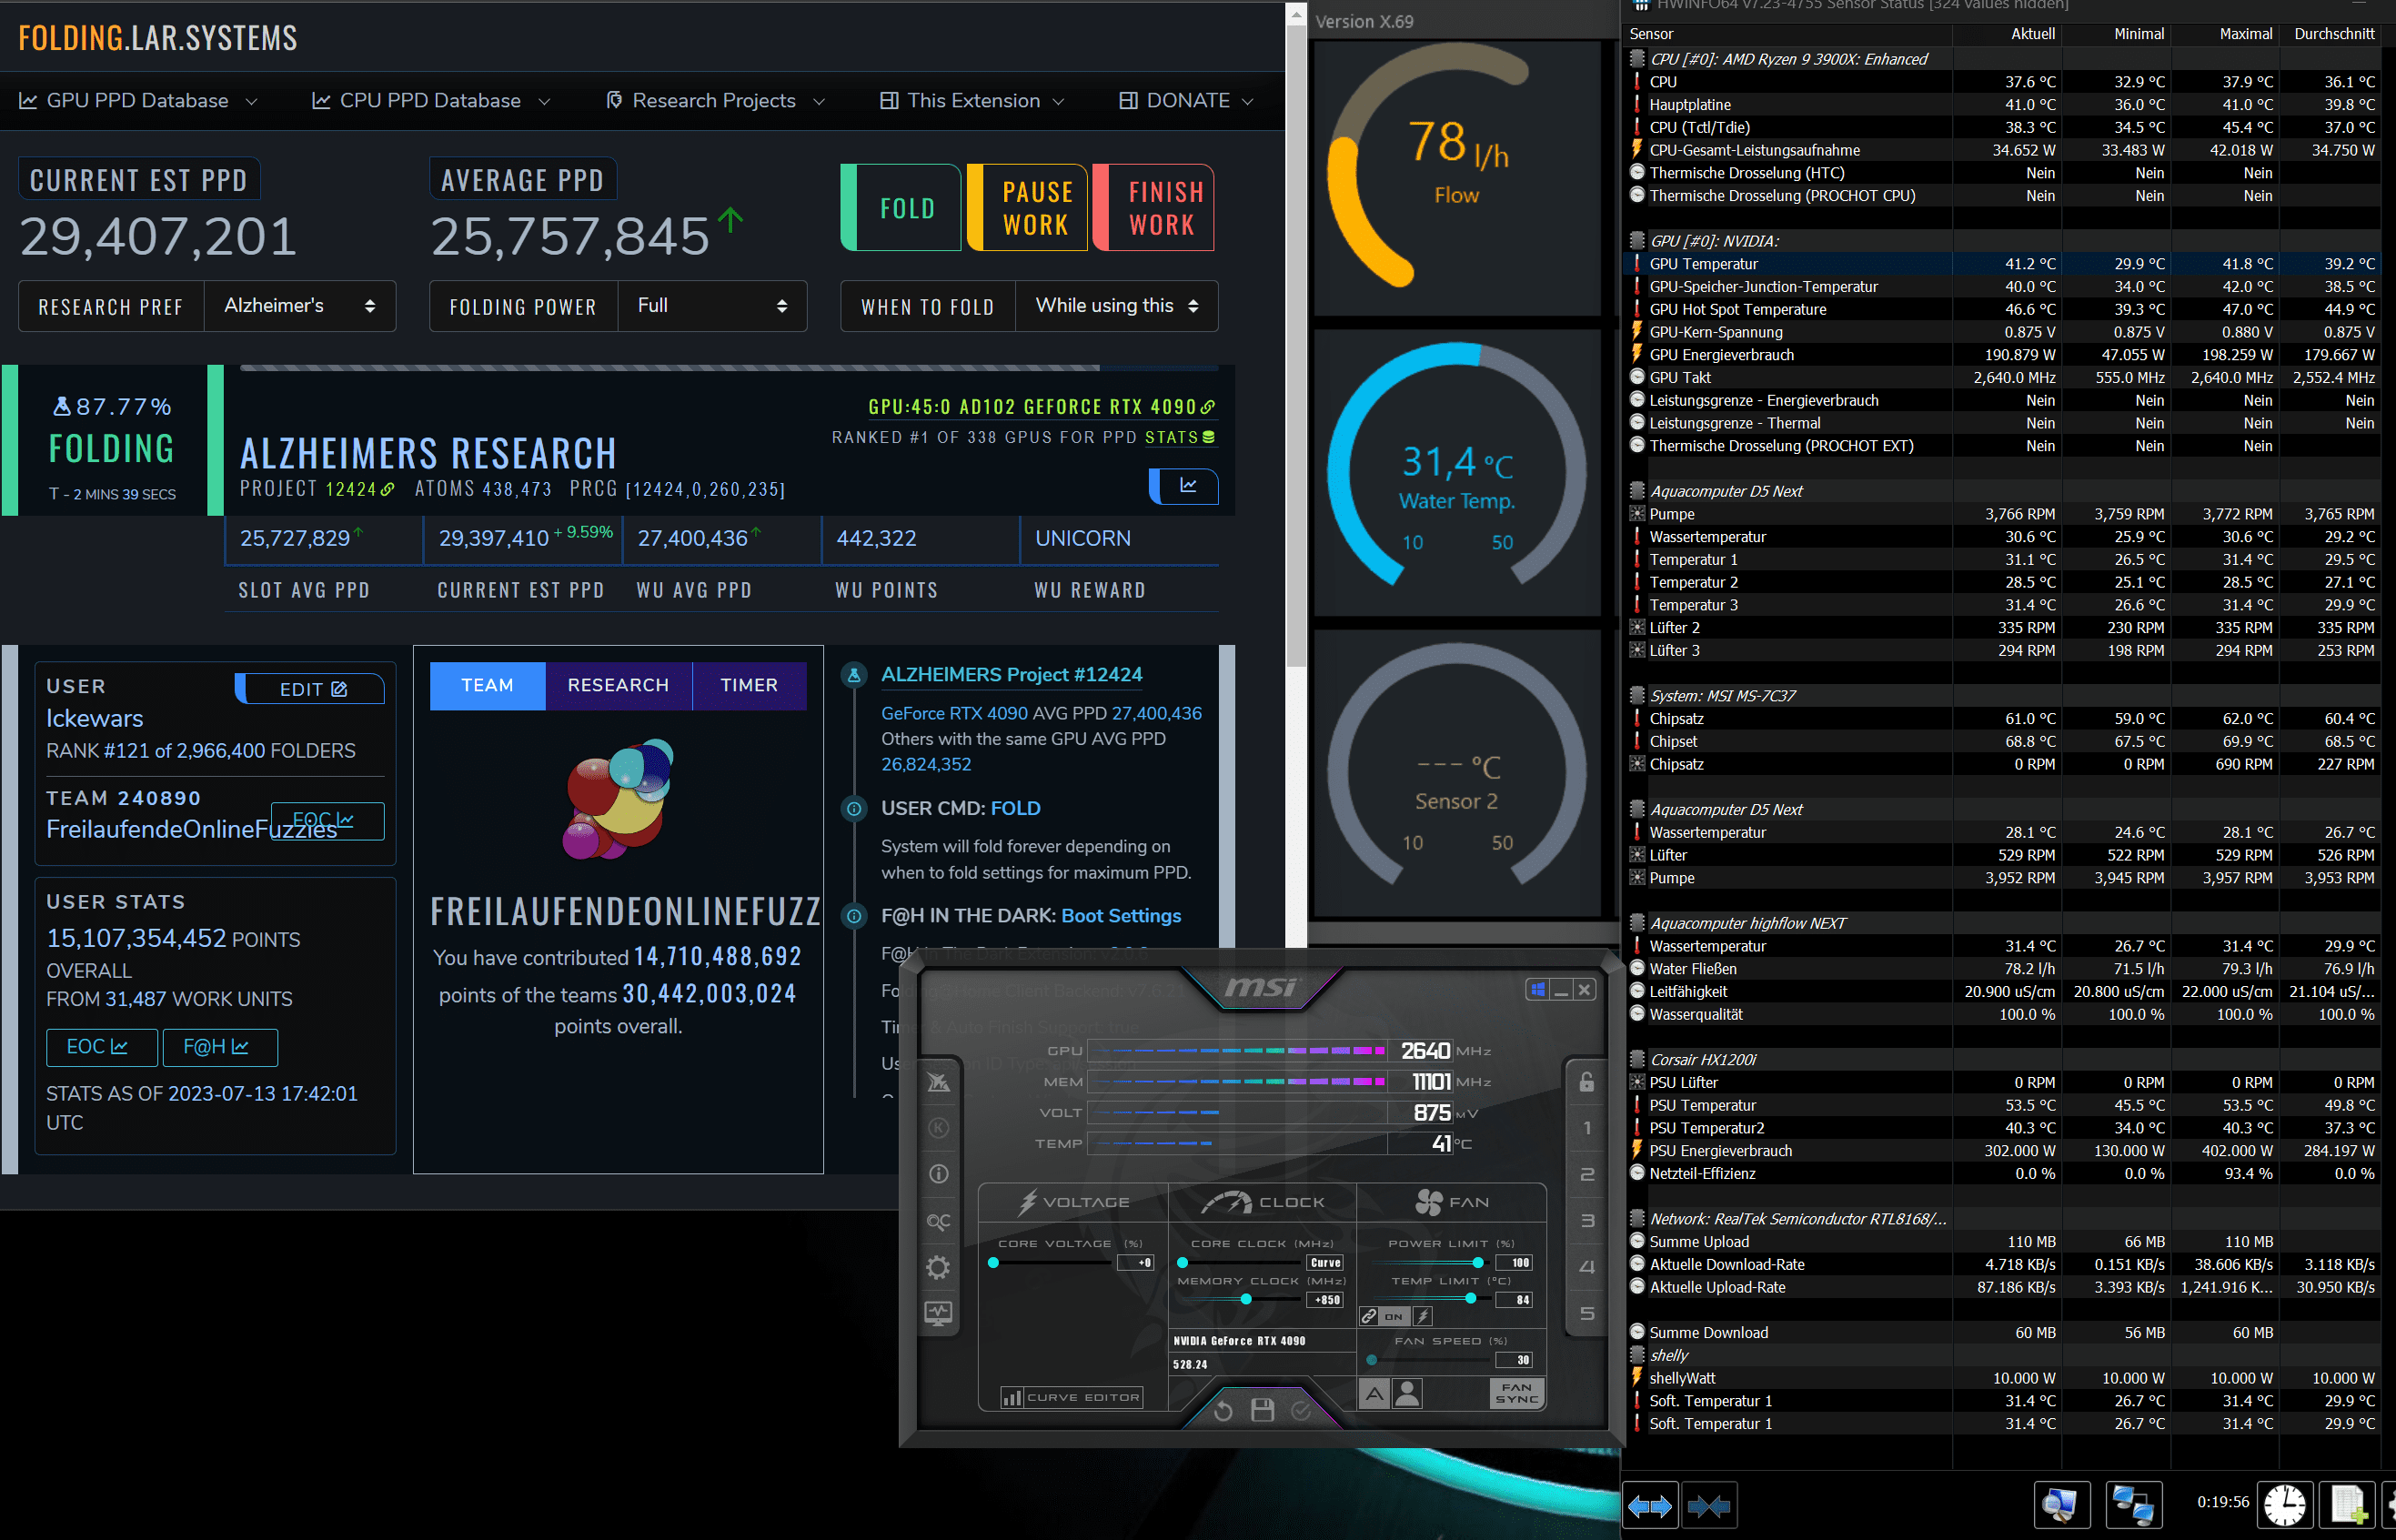Open the Boot Settings link
This screenshot has height=1540, width=2396.
[x=1120, y=916]
